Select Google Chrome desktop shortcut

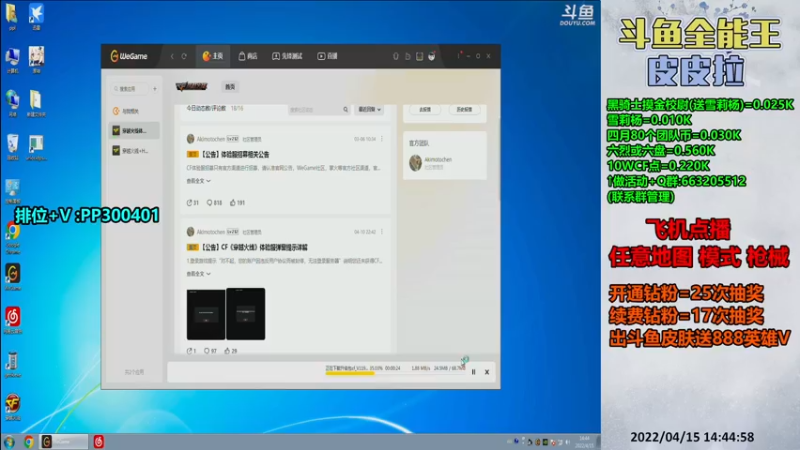13,238
